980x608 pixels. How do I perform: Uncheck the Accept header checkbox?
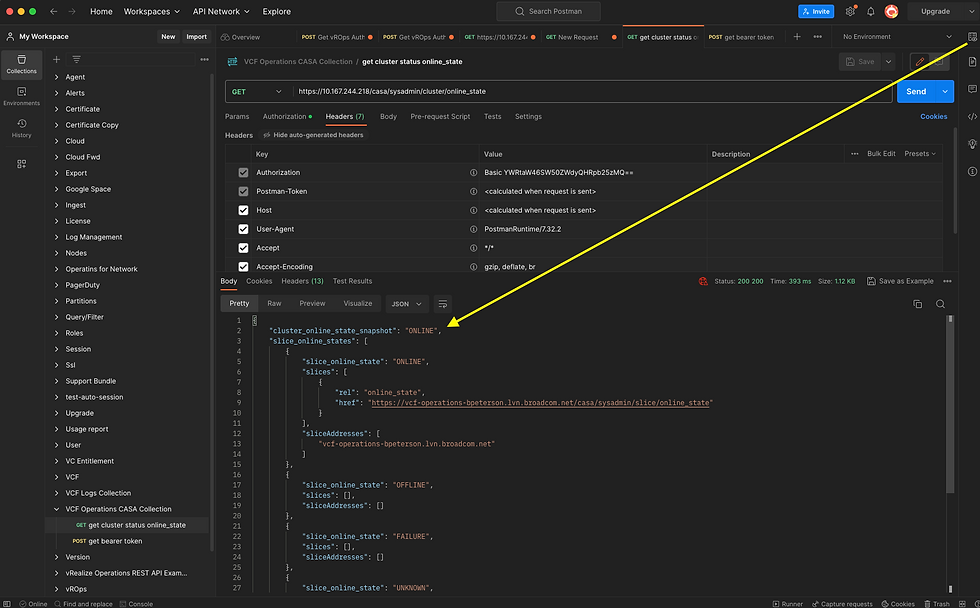click(x=243, y=247)
